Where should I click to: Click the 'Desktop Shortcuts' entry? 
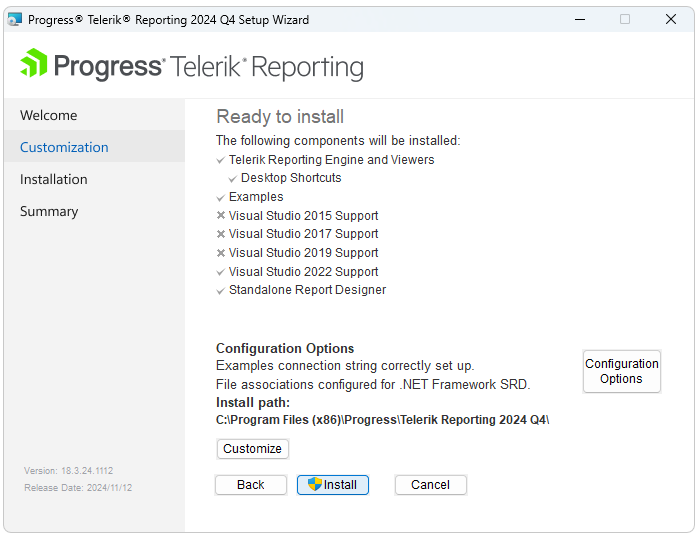coord(291,177)
